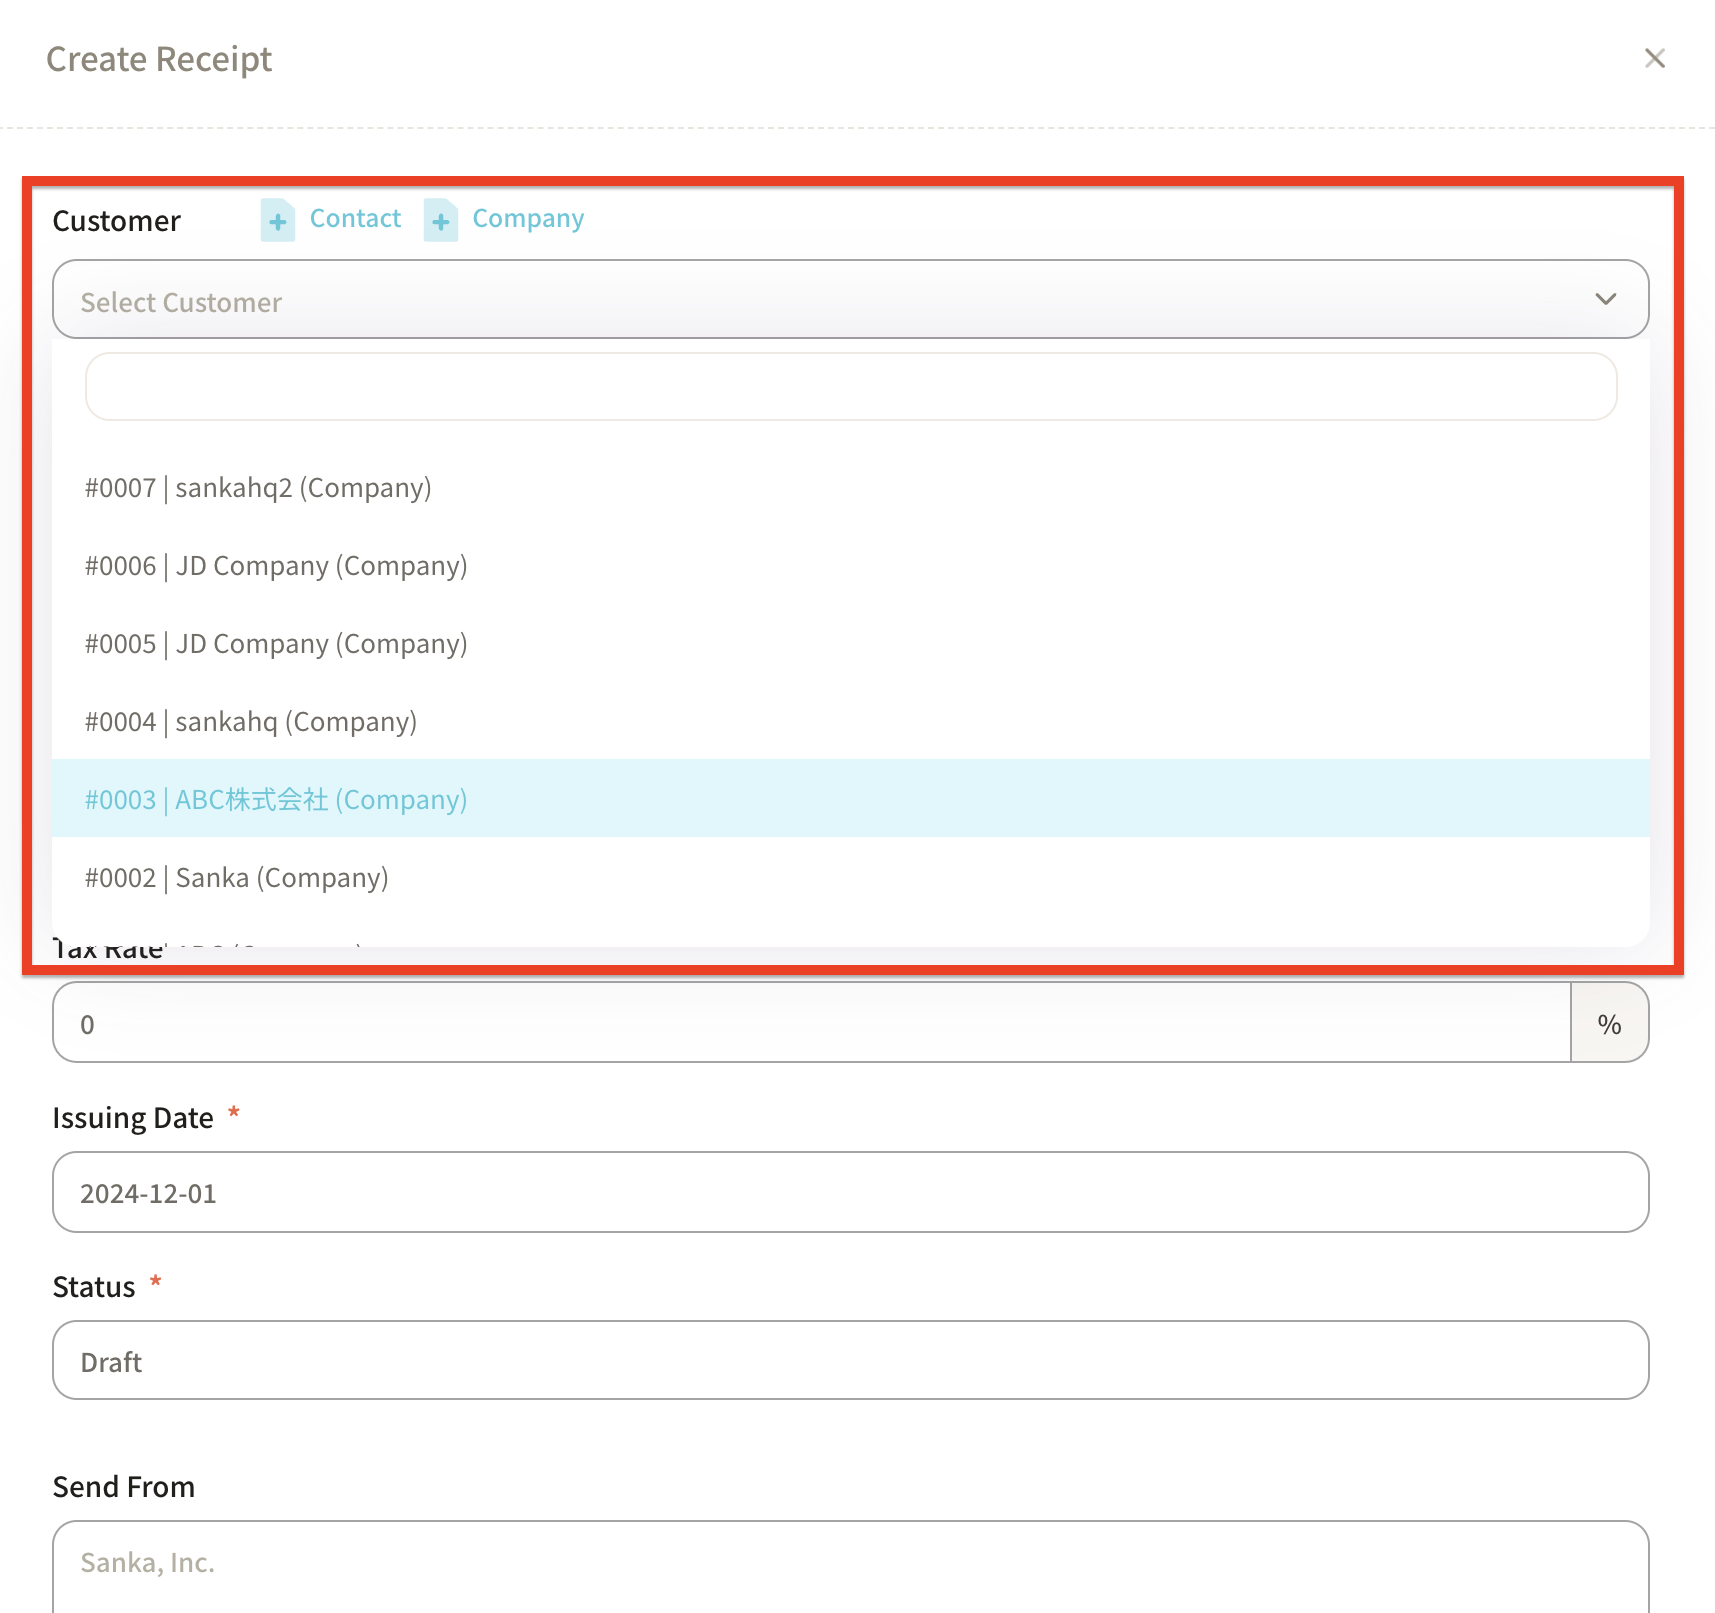Click the plus icon beside Contact
The width and height of the screenshot is (1715, 1613).
click(x=278, y=220)
